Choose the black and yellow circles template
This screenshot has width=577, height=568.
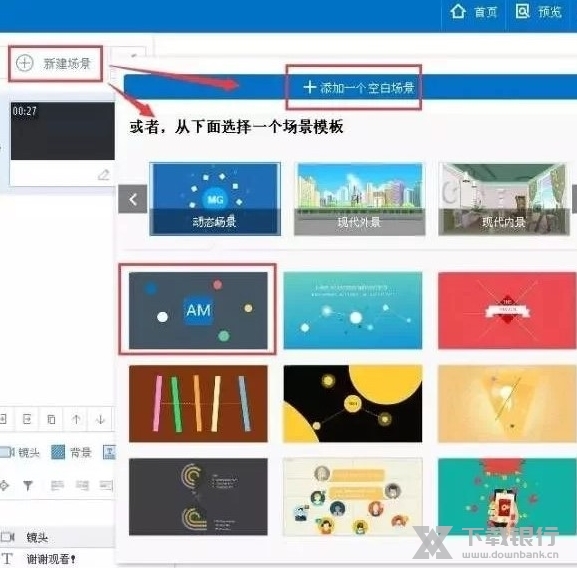point(353,404)
